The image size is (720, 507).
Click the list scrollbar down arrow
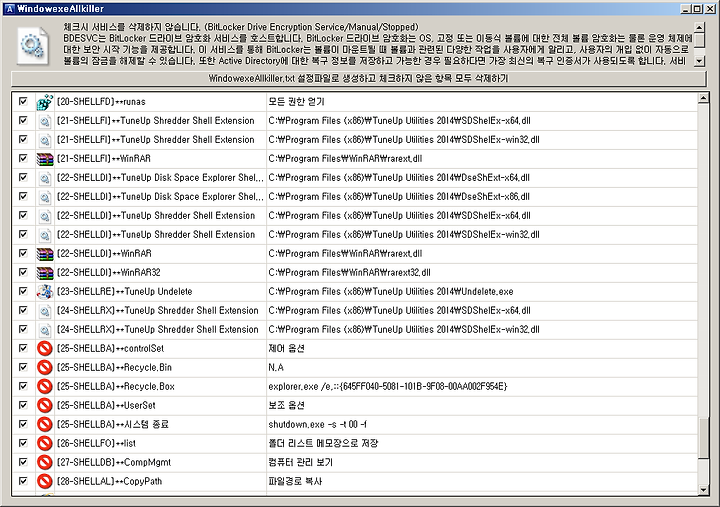click(x=703, y=490)
